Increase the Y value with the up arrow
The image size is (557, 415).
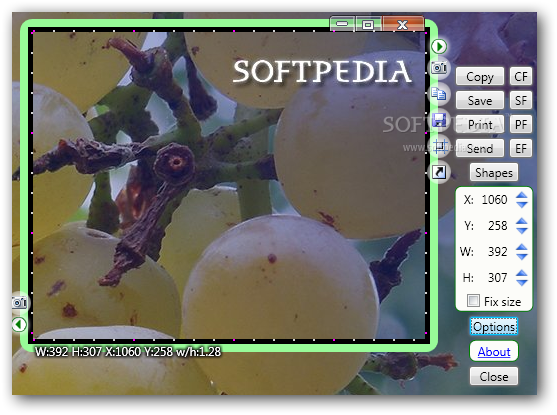click(x=521, y=221)
